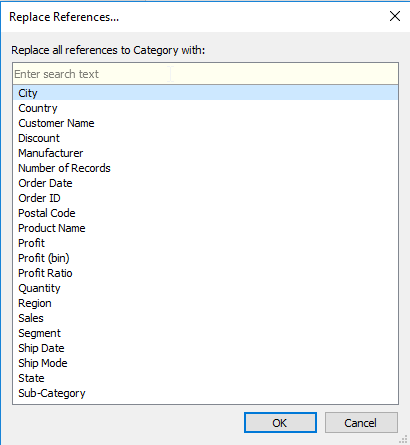
Task: Pick Sub-Category from the list
Action: tap(205, 393)
